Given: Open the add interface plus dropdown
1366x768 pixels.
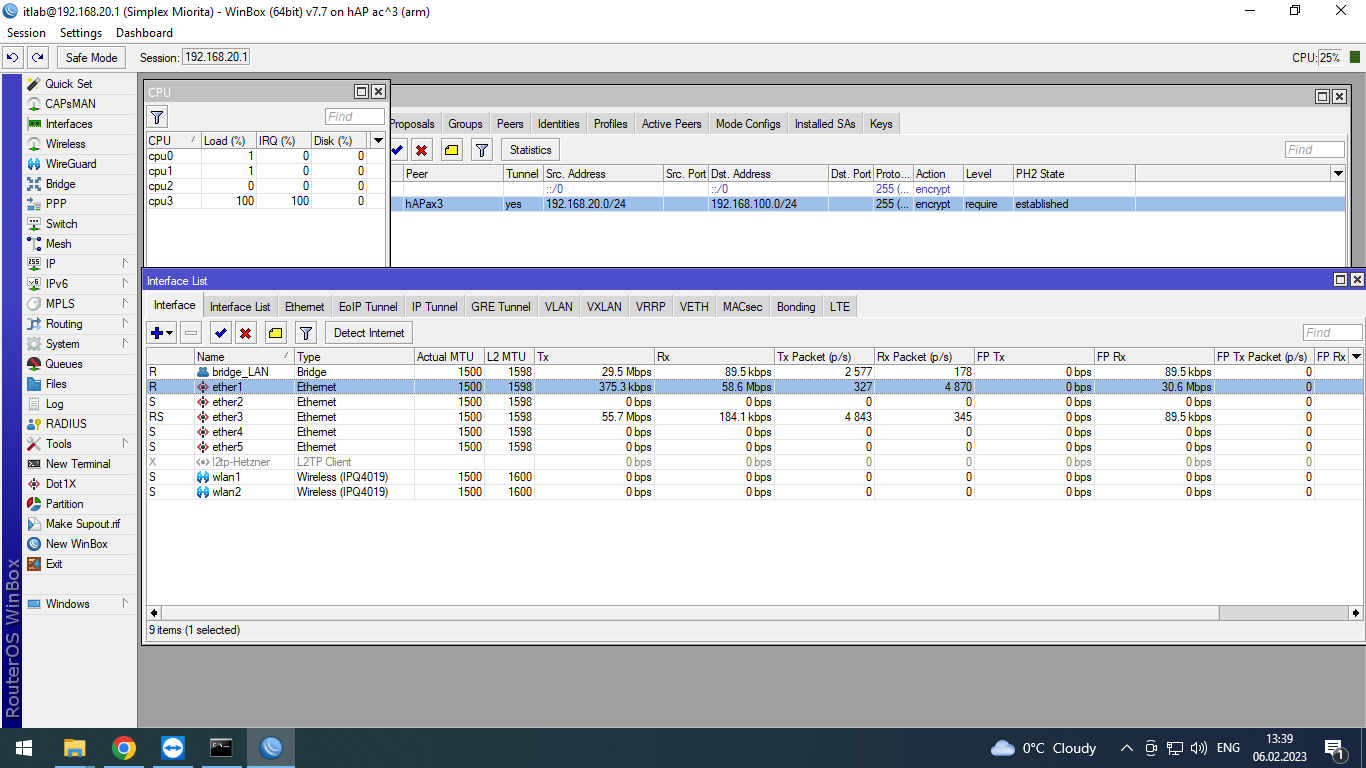Looking at the screenshot, I should tap(161, 333).
